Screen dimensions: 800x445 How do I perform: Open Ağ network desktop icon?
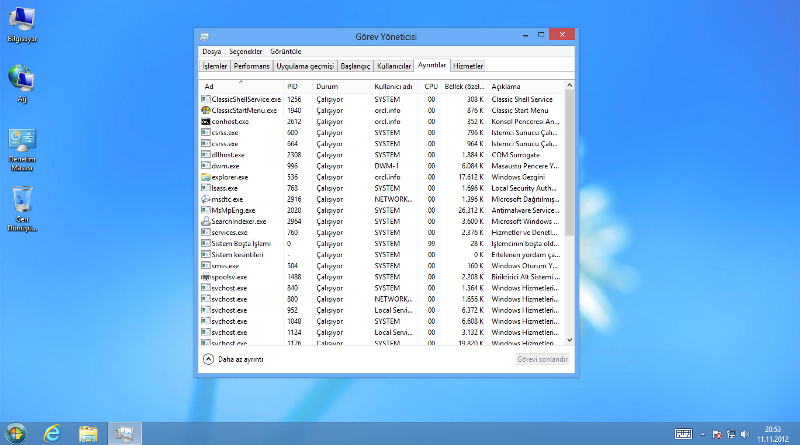[22, 84]
